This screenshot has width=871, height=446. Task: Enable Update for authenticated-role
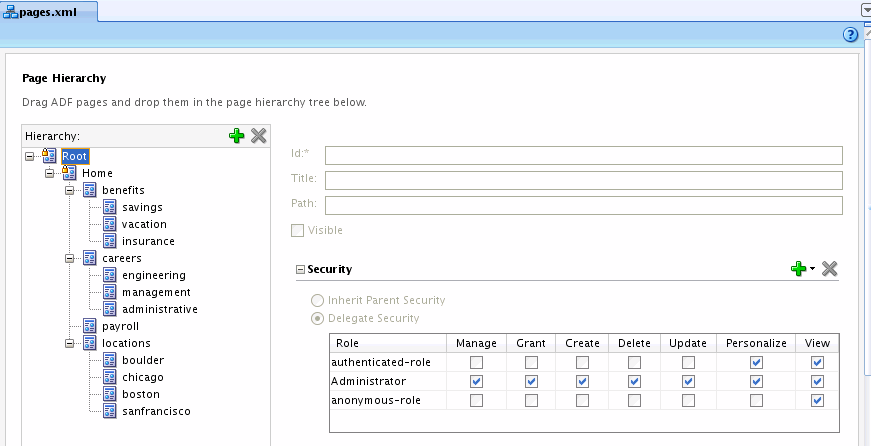(x=688, y=363)
